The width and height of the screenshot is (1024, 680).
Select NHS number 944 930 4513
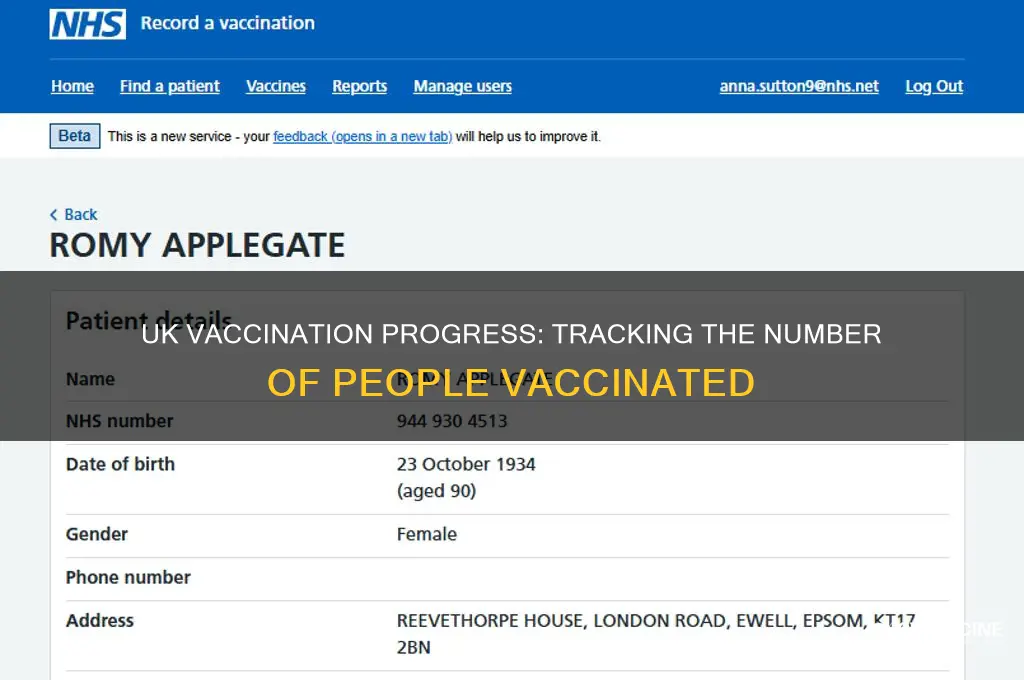click(x=452, y=421)
